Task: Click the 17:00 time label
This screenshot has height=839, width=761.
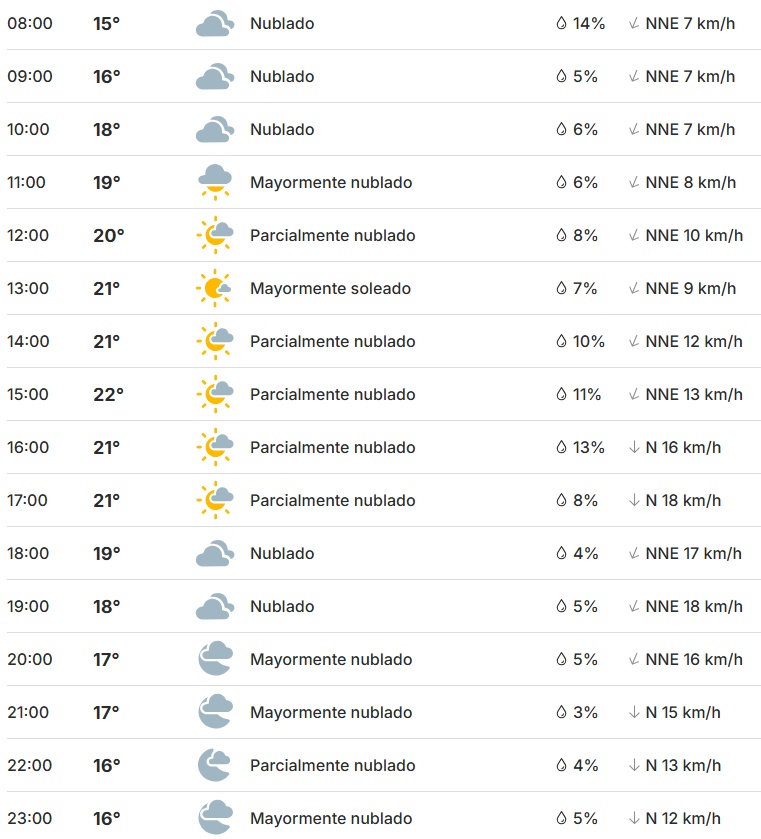Action: (x=30, y=500)
